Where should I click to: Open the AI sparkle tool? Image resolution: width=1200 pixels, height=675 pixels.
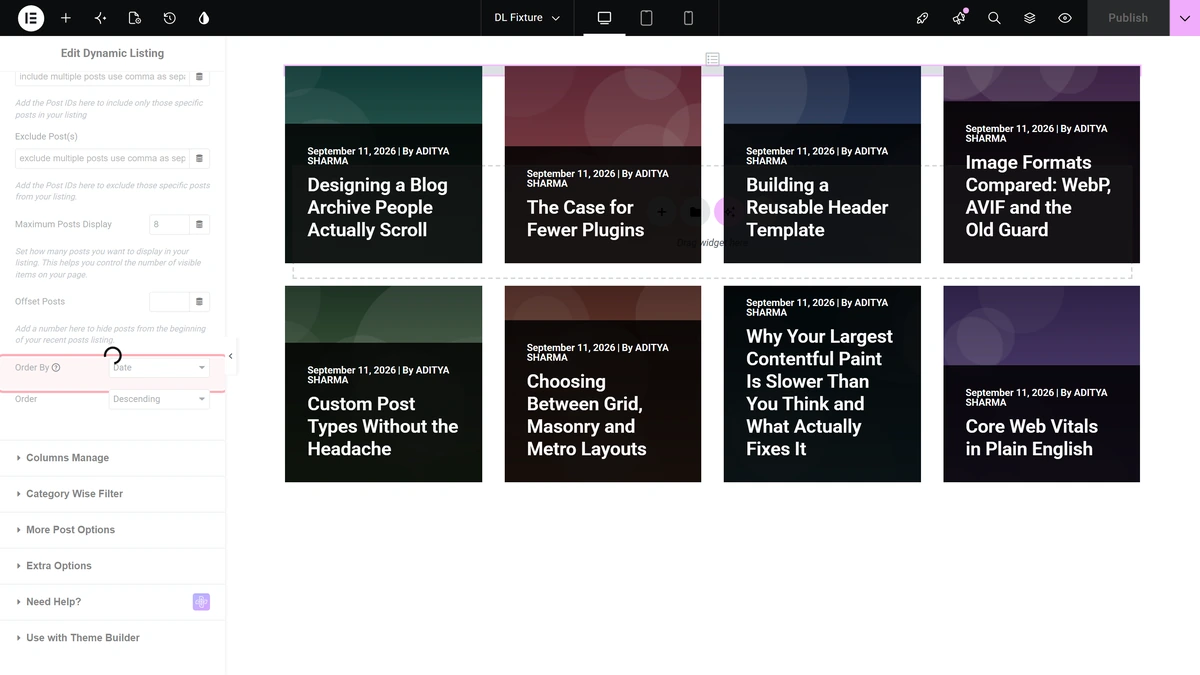click(100, 18)
